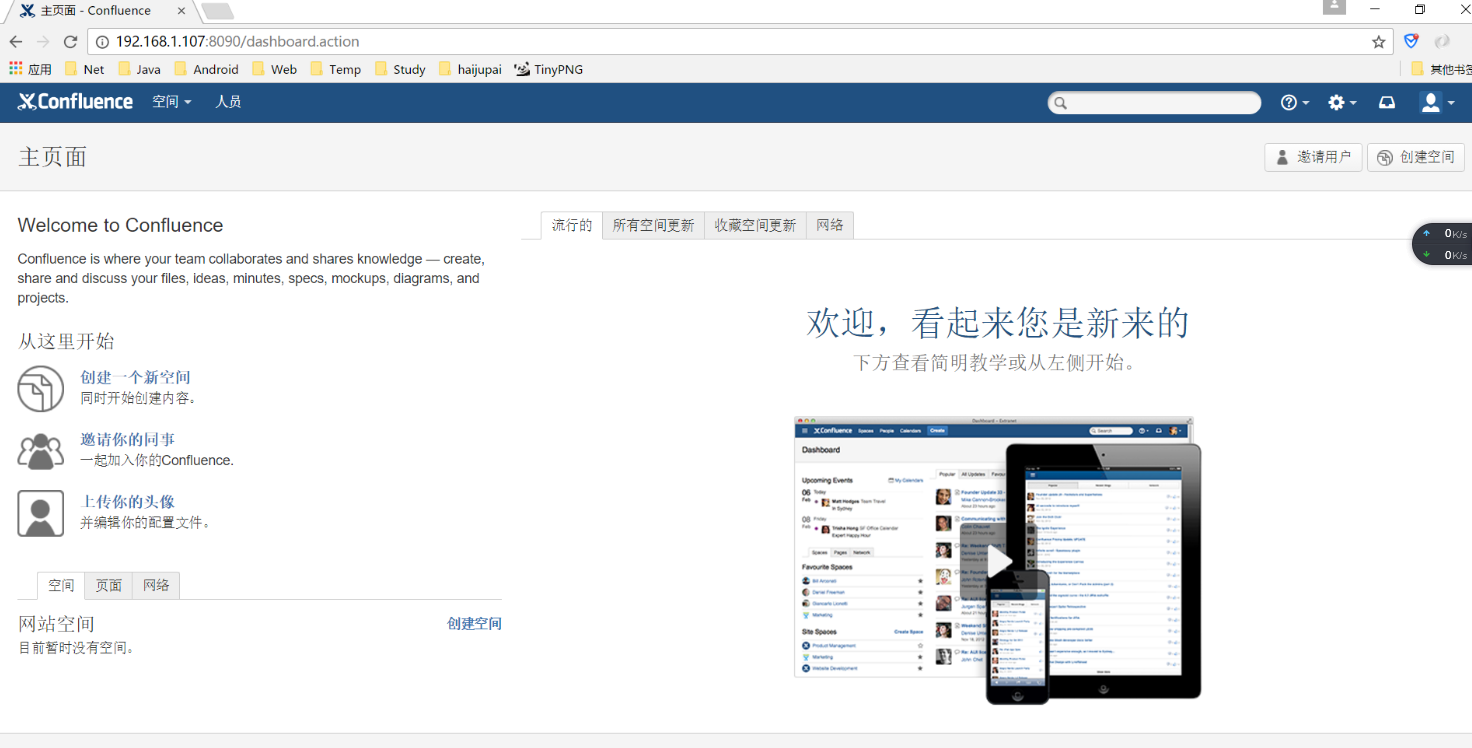Click the Welcome to Confluence heading
The width and height of the screenshot is (1472, 748).
click(120, 225)
